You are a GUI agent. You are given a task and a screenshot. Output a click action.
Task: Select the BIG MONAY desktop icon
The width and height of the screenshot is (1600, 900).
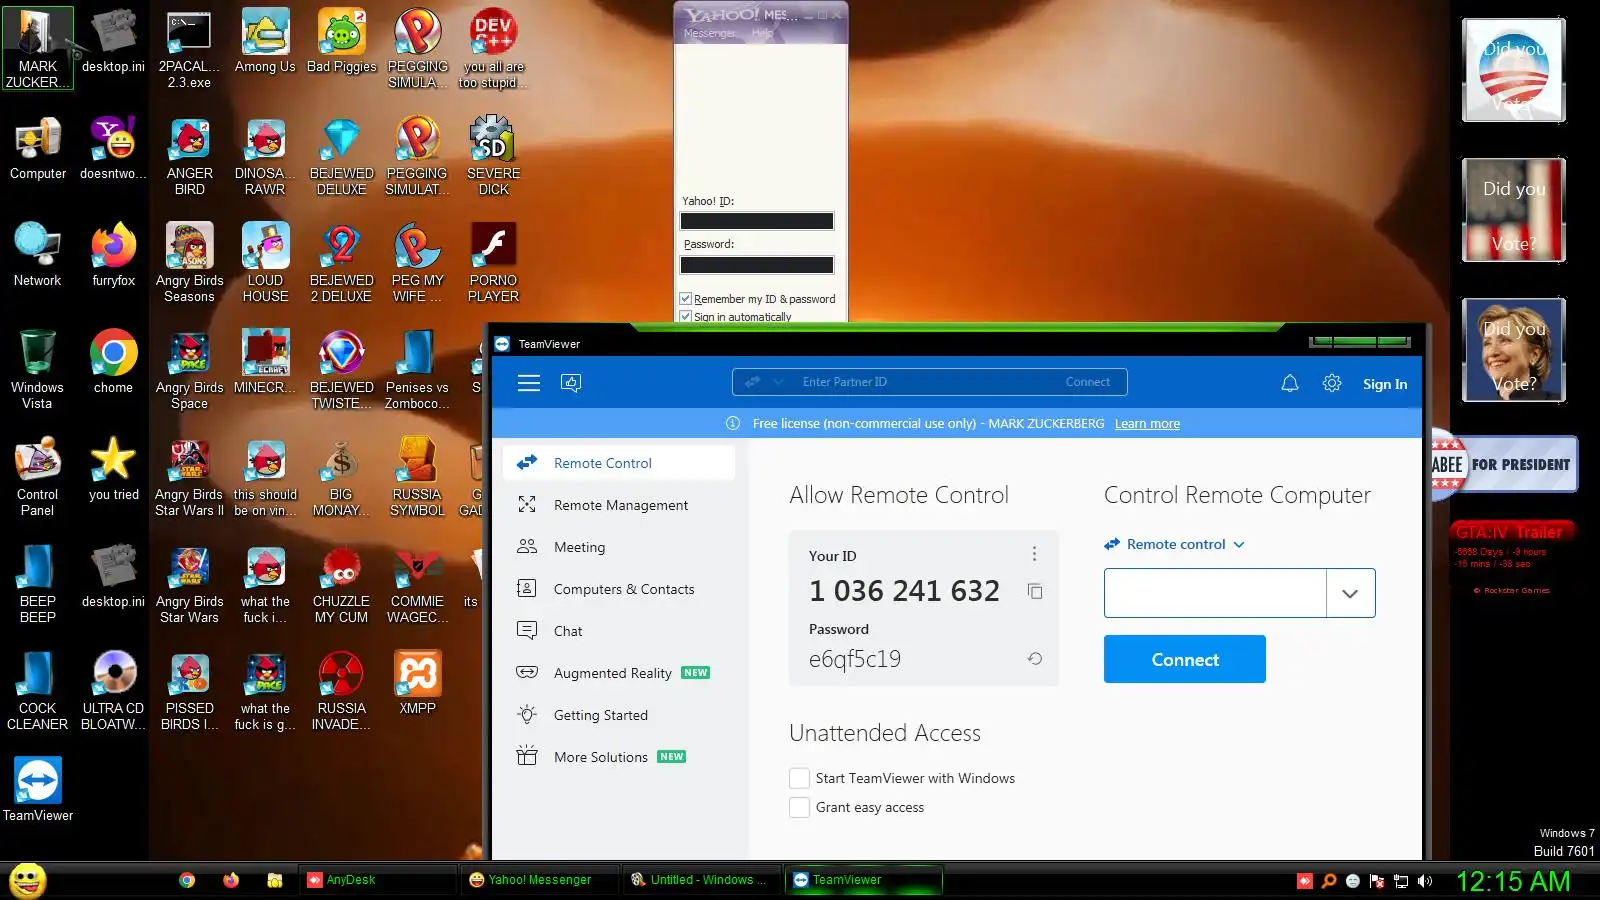[342, 477]
